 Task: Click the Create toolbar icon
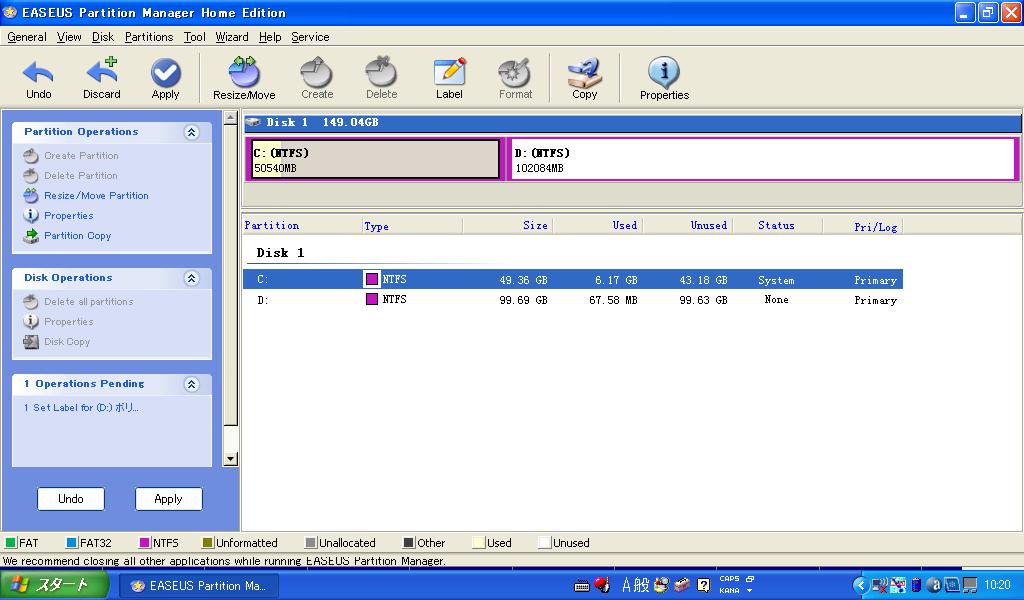click(317, 78)
